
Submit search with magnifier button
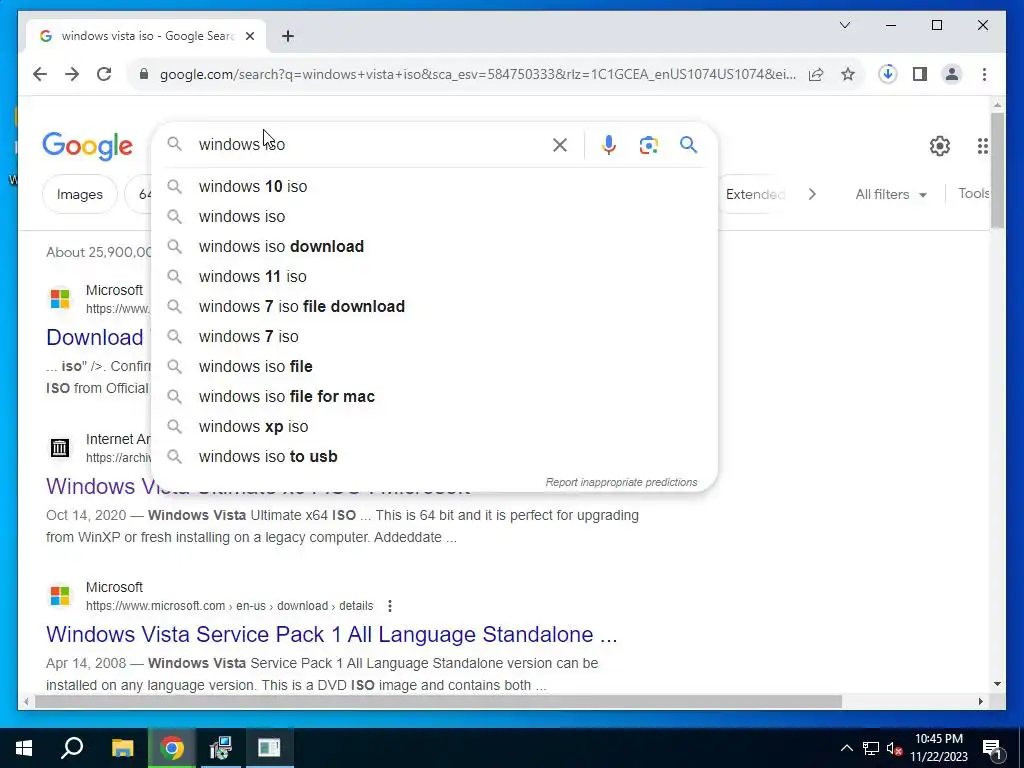pyautogui.click(x=688, y=144)
